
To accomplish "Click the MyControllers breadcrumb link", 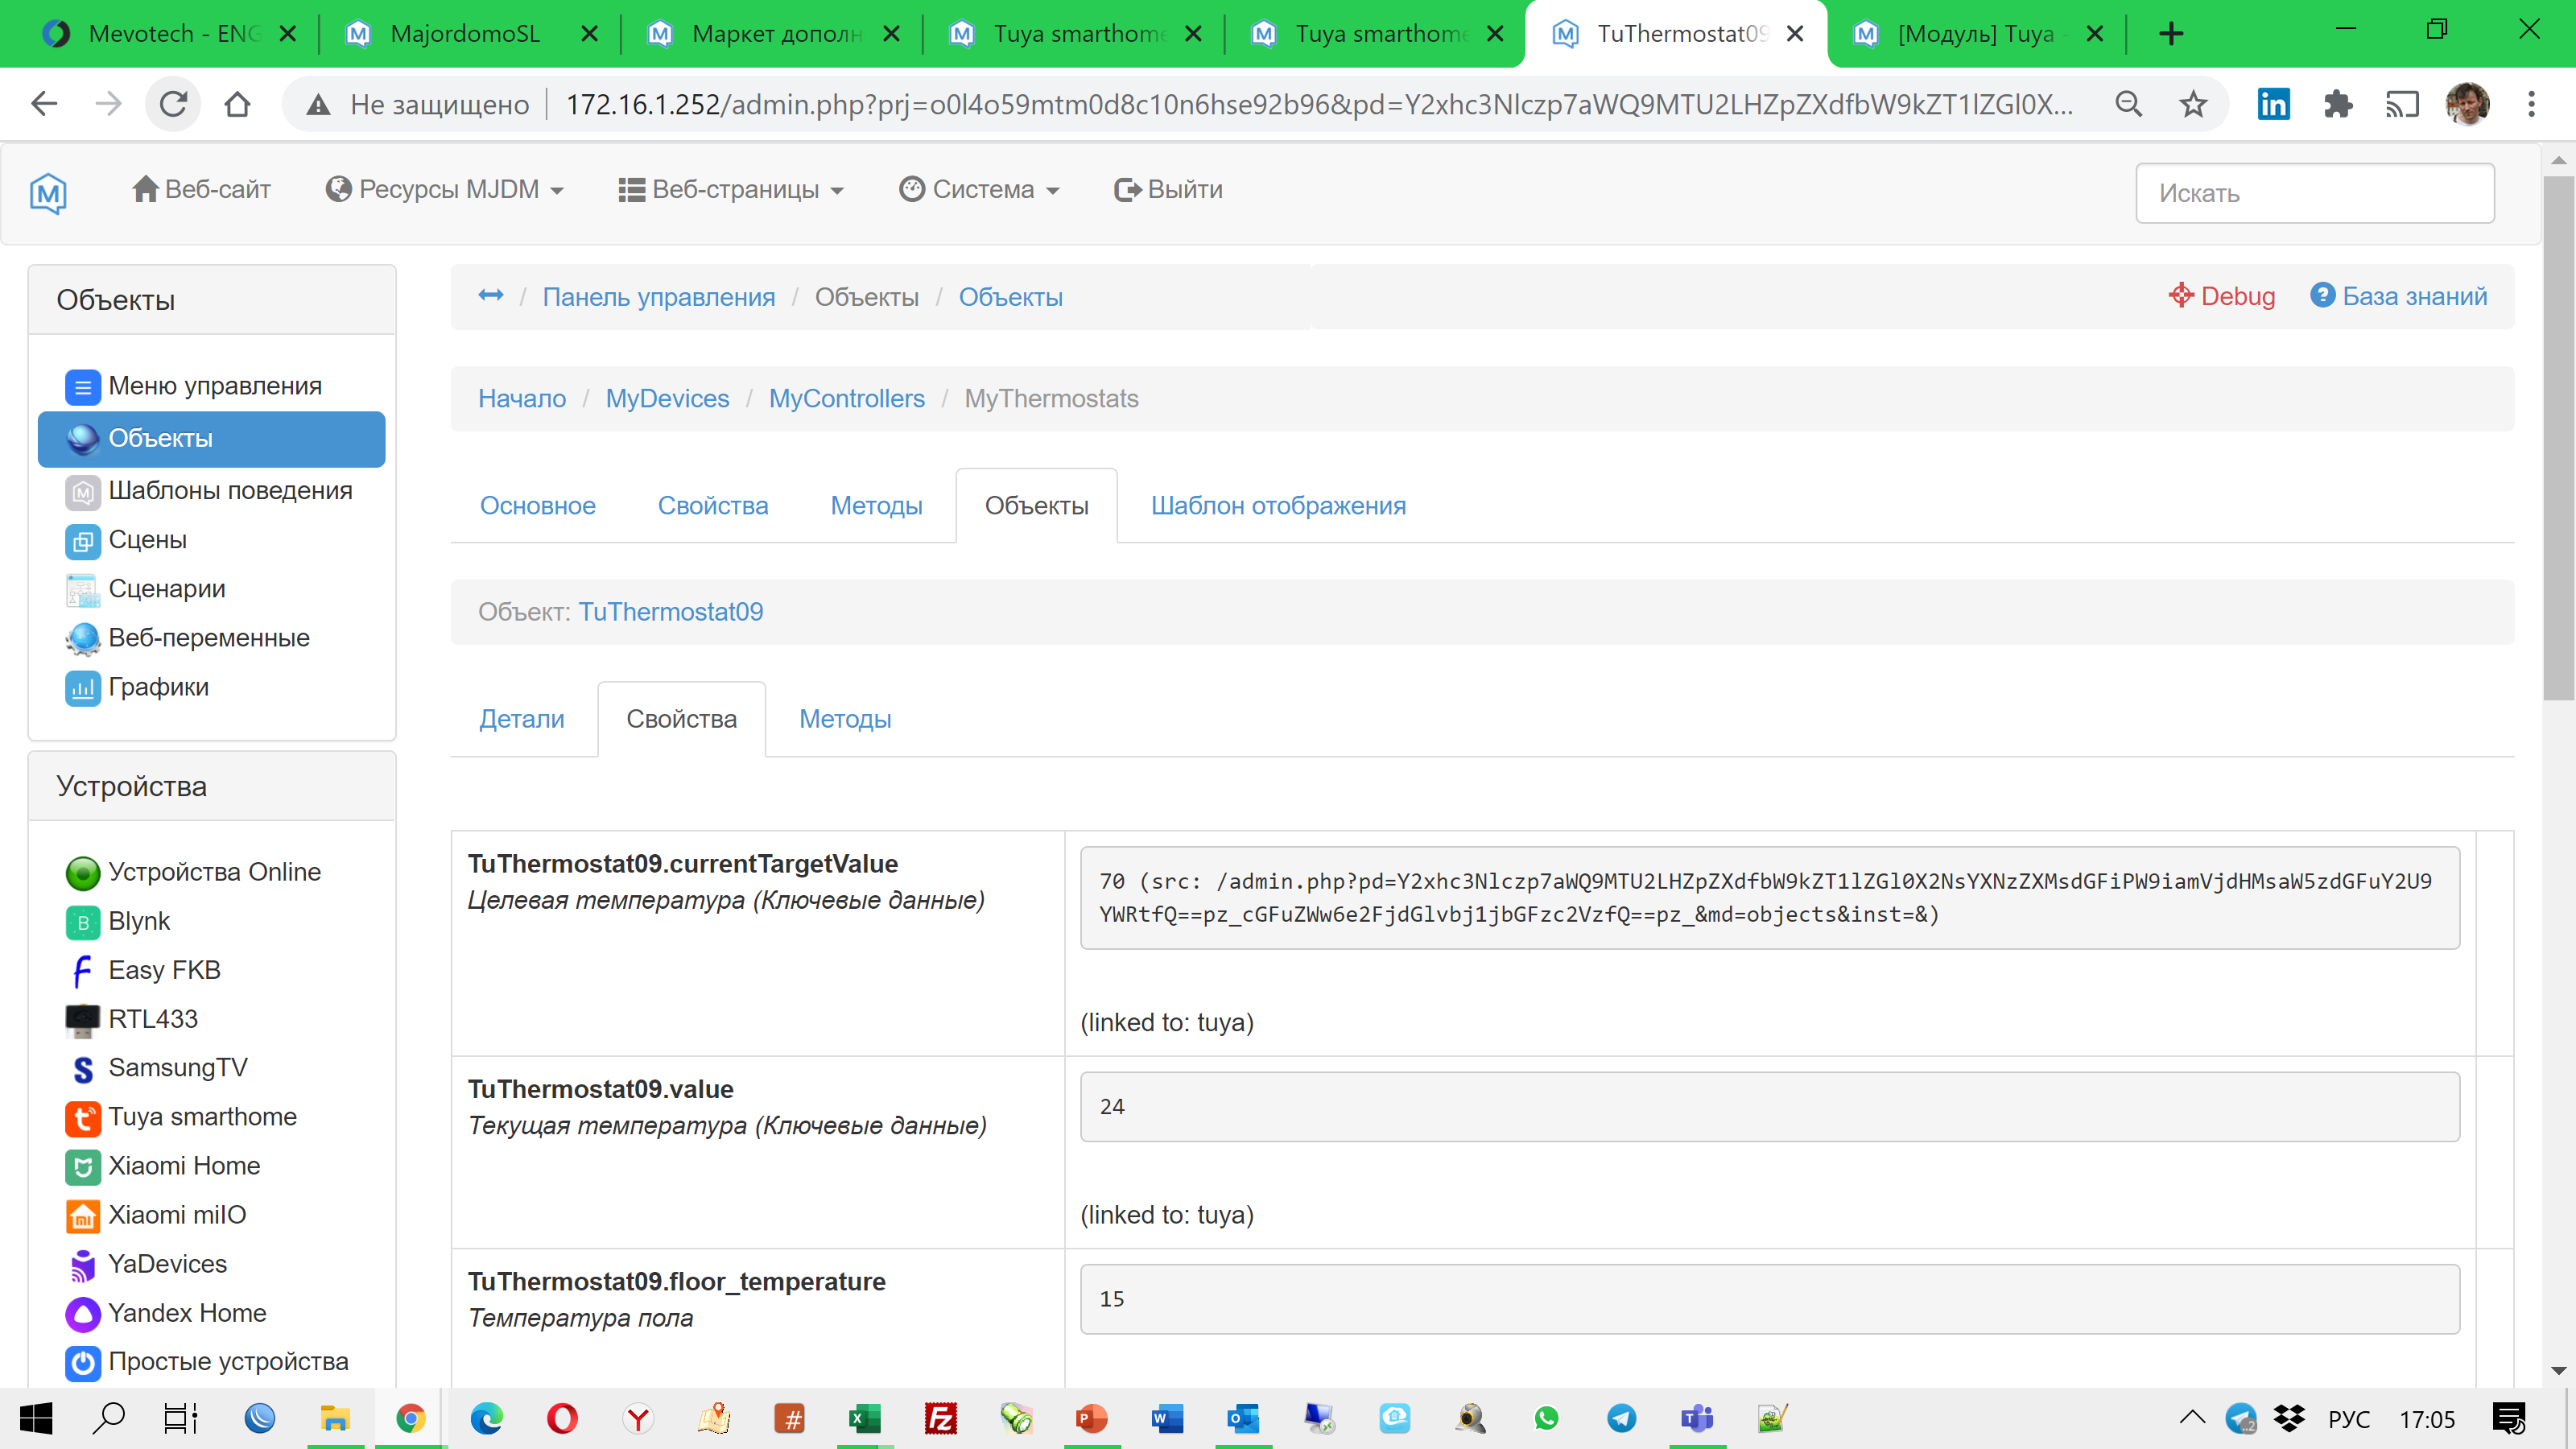I will point(846,399).
